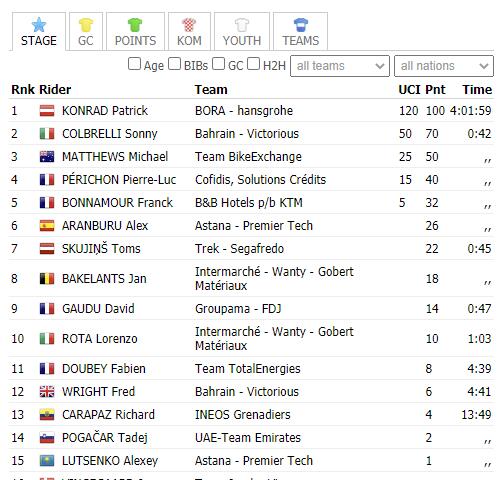Click the green jersey POINTS icon
Image resolution: width=504 pixels, height=480 pixels.
[x=135, y=25]
